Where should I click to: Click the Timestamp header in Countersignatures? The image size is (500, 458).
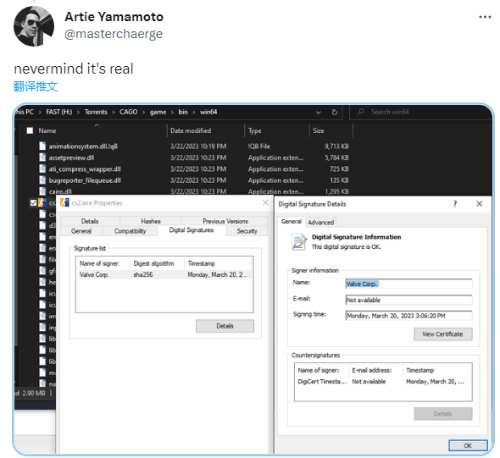pos(420,370)
